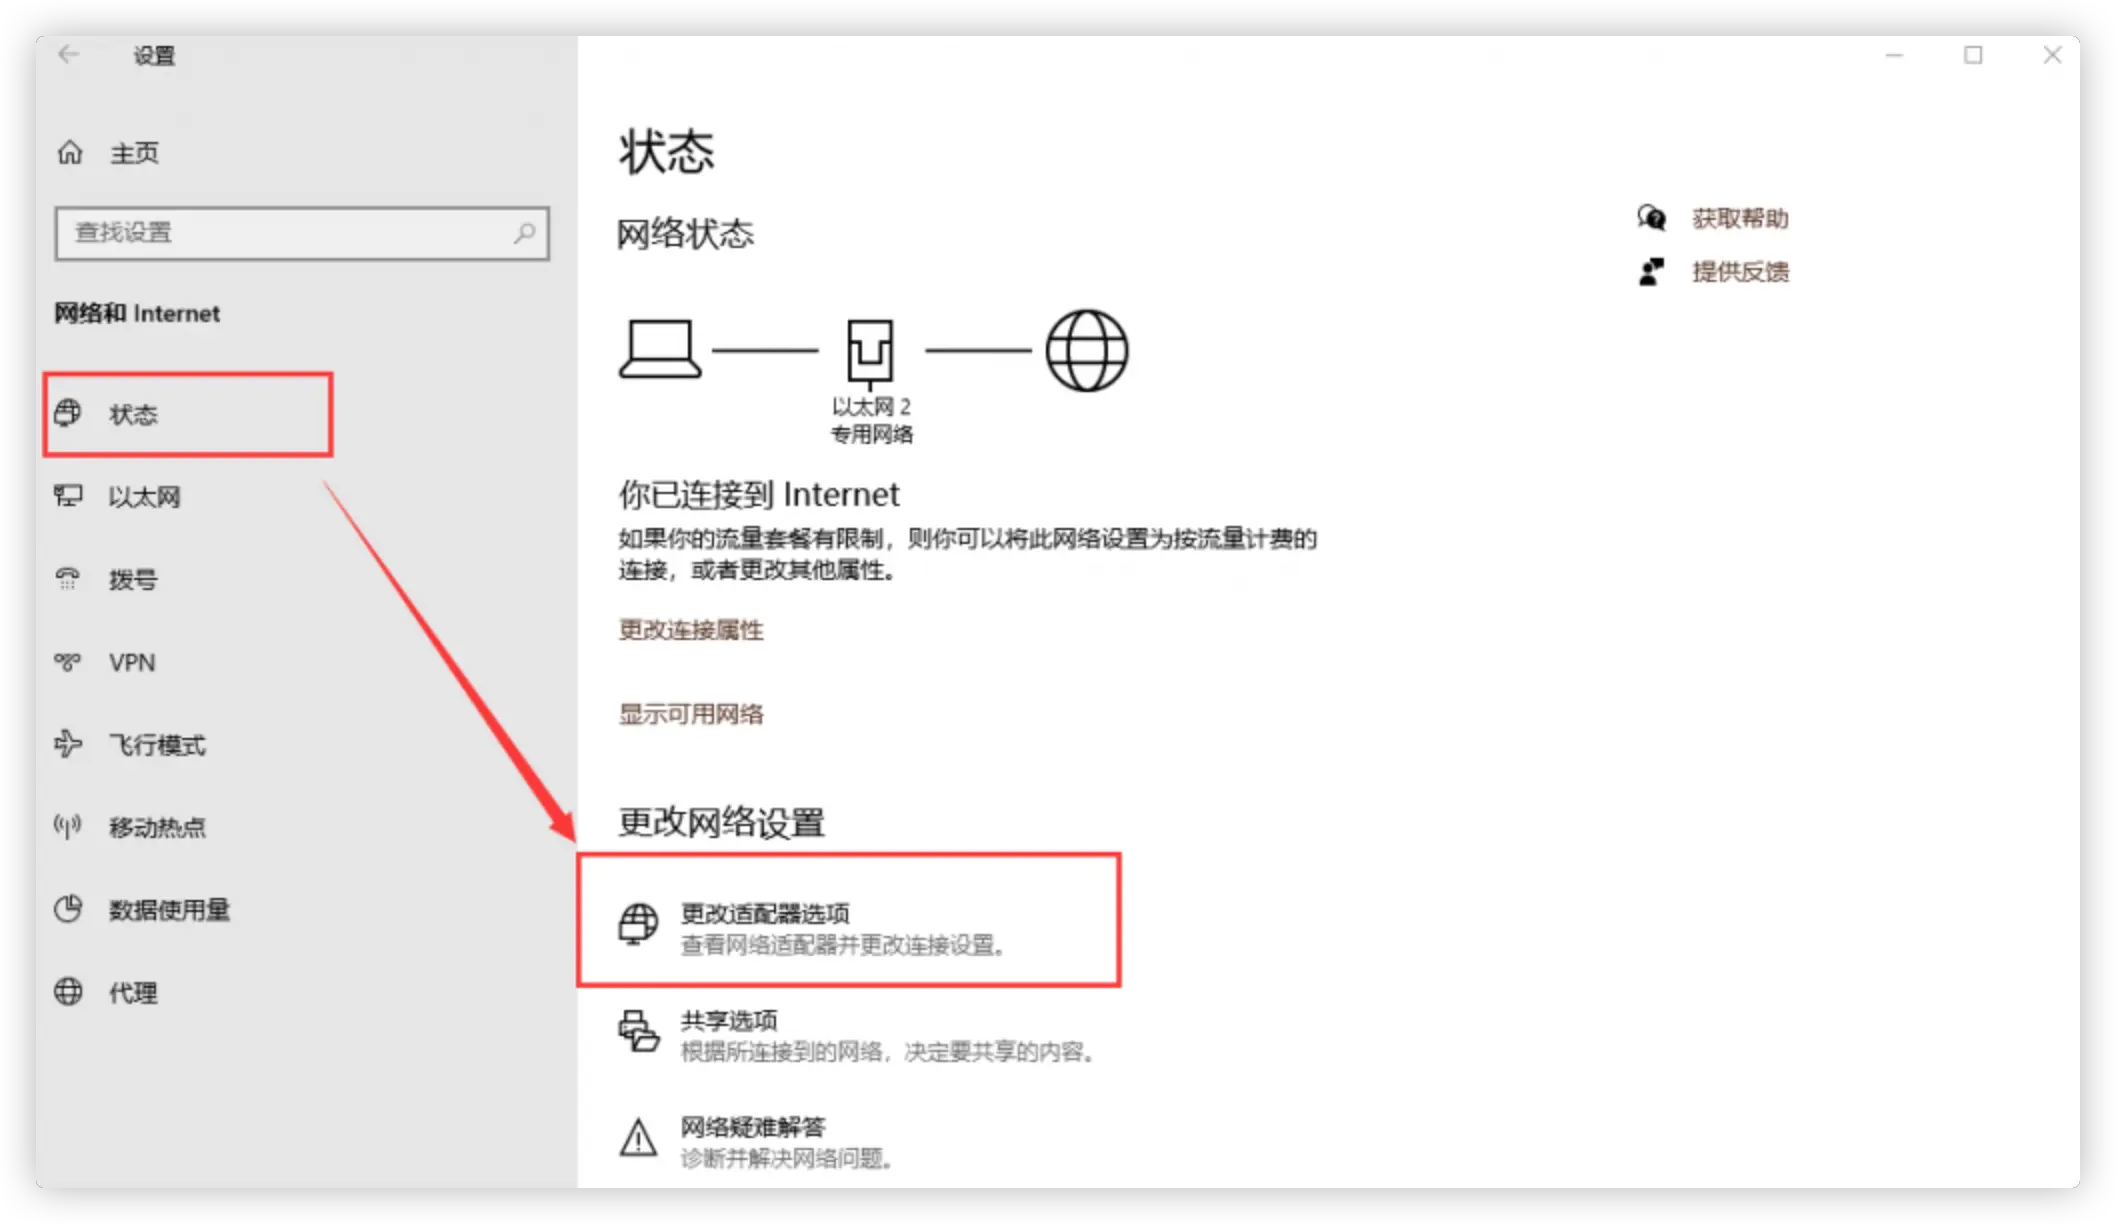Focus the 查找设置 search field
The height and width of the screenshot is (1224, 2116).
[302, 233]
